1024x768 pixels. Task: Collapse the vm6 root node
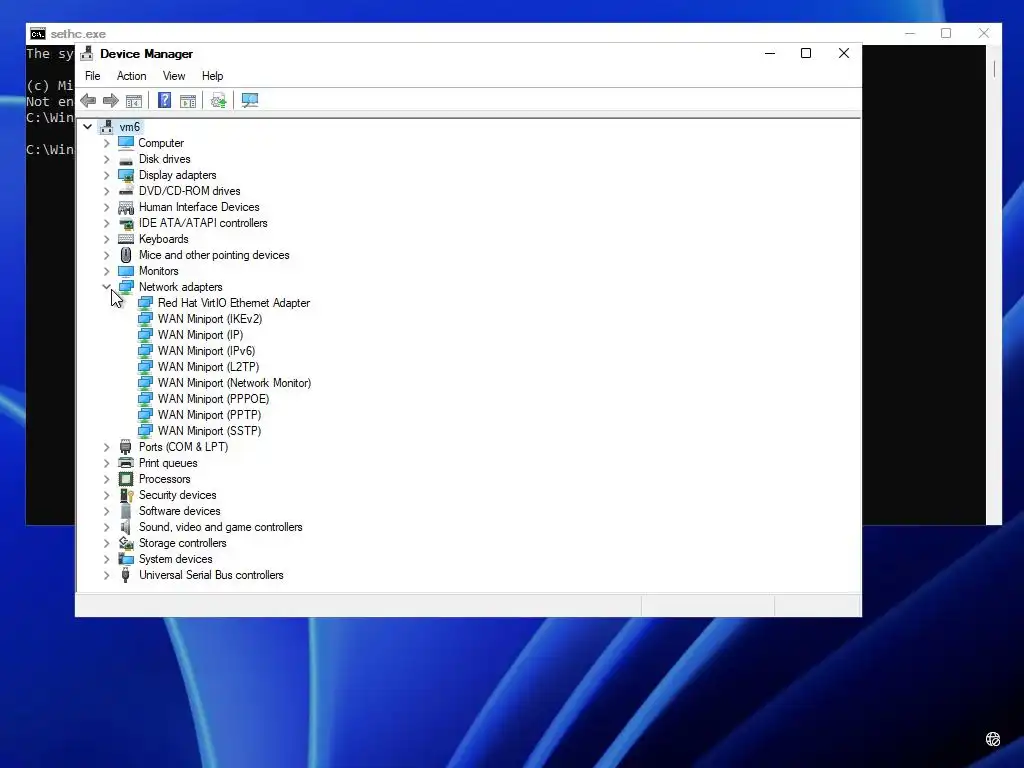click(88, 127)
